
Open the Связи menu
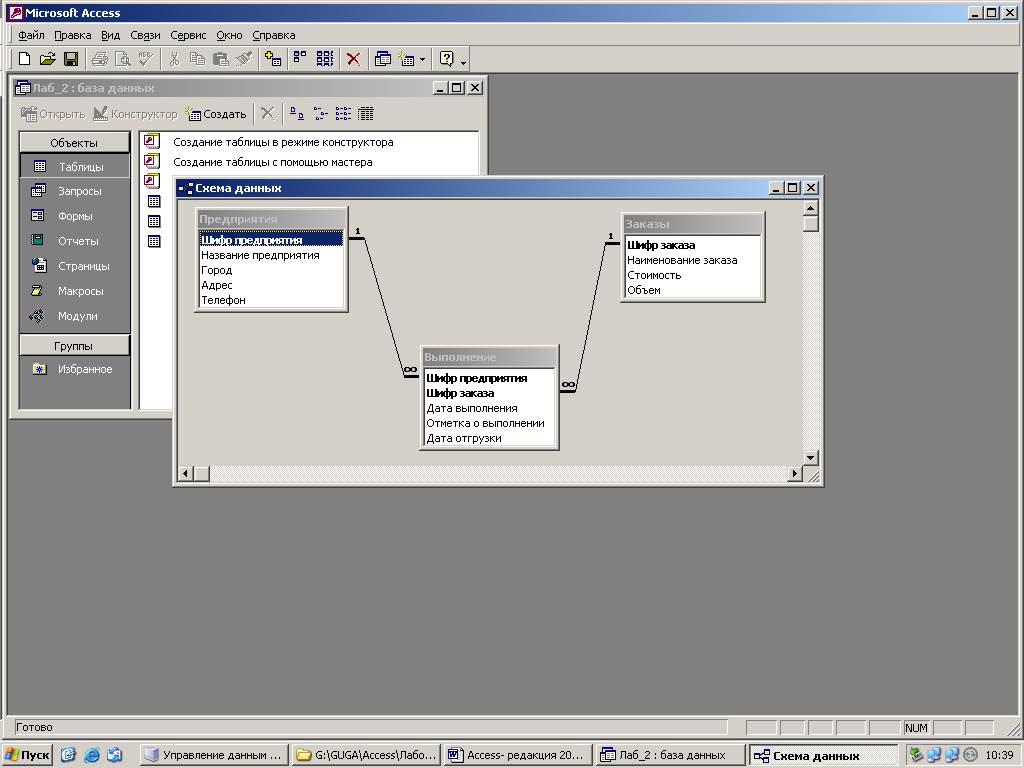[x=145, y=35]
